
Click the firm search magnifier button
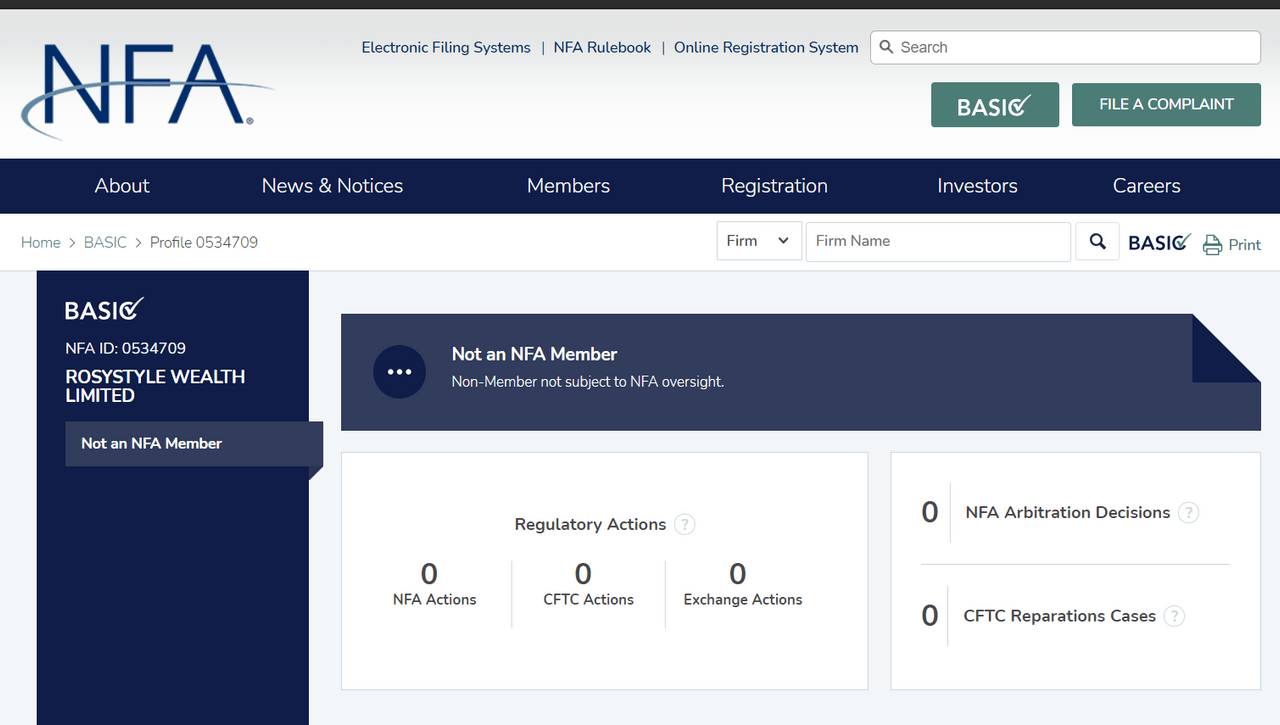tap(1097, 241)
